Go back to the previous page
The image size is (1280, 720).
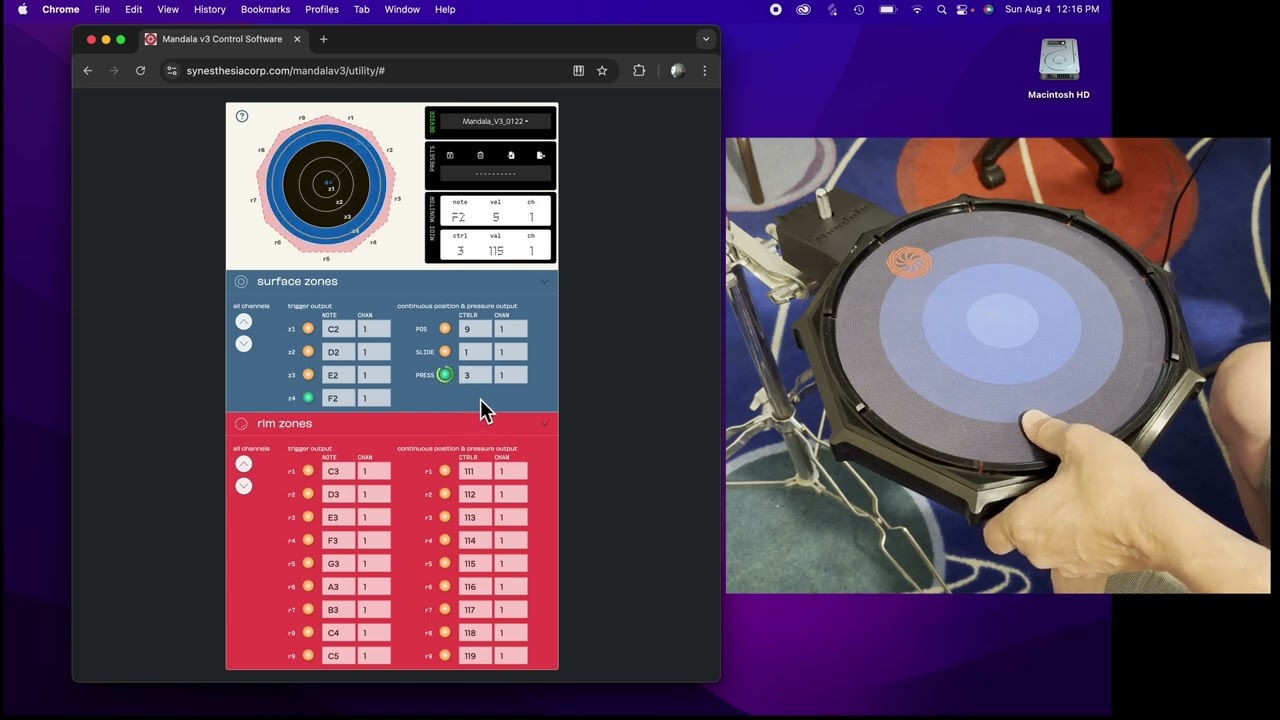point(88,71)
